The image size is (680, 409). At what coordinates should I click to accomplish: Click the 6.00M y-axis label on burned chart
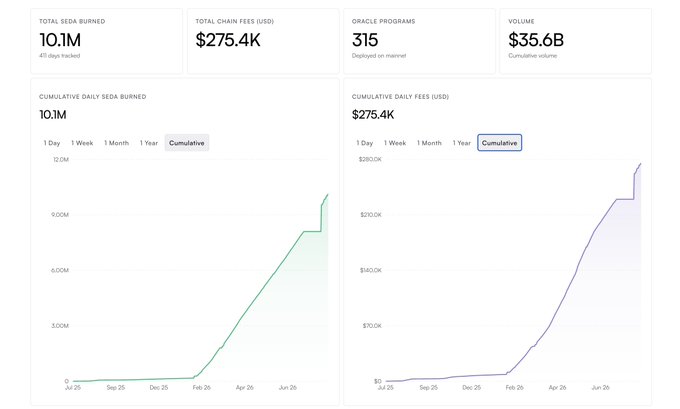[x=60, y=270]
